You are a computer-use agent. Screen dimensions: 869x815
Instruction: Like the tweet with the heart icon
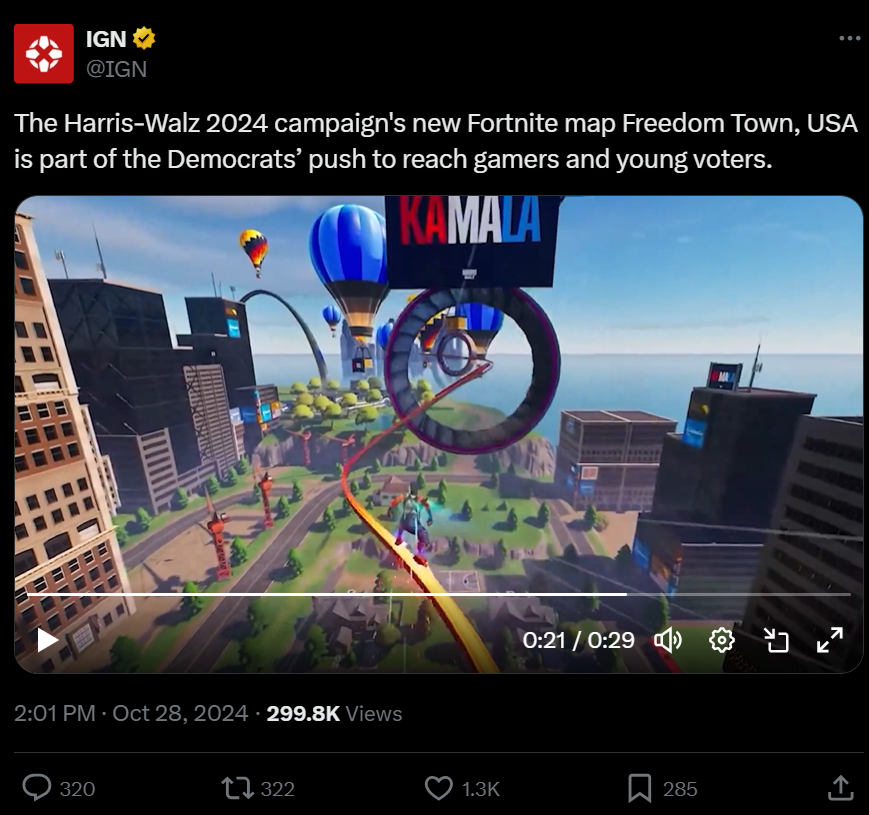(x=438, y=788)
